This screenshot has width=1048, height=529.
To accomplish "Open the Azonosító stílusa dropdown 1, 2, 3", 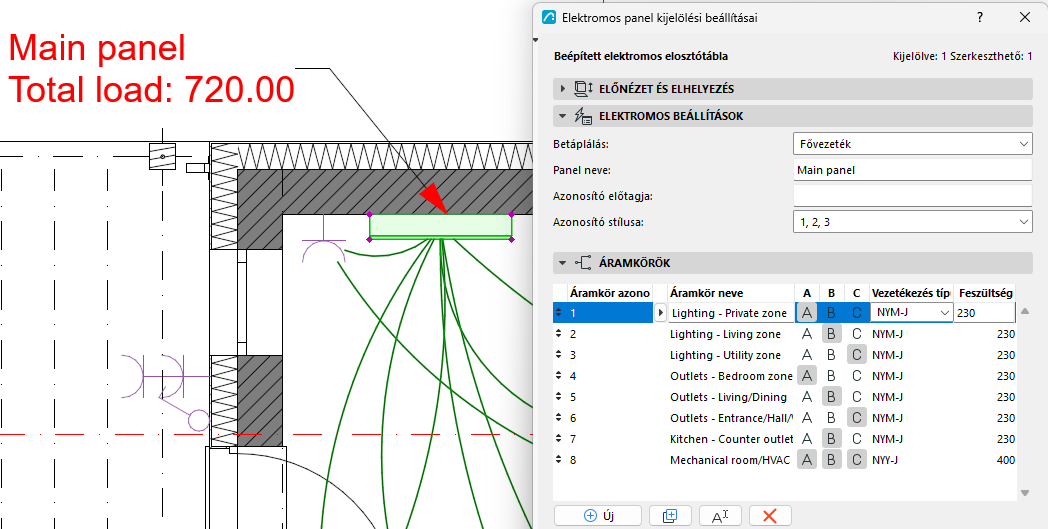I will [913, 222].
